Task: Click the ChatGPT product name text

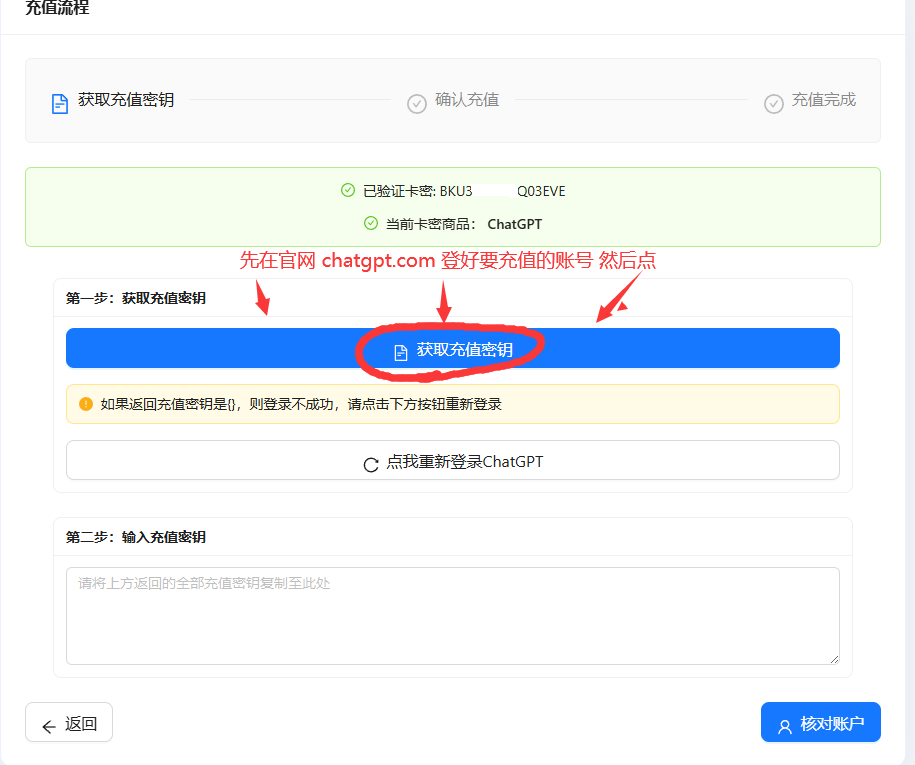Action: (x=515, y=224)
